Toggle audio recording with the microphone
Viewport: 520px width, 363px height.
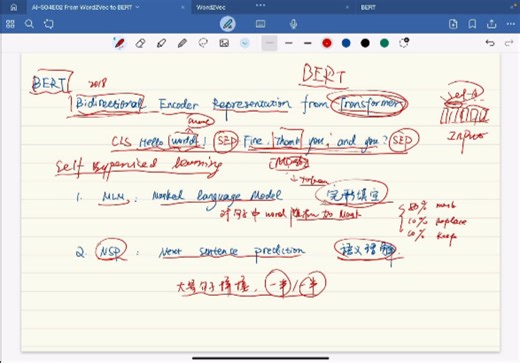[293, 24]
